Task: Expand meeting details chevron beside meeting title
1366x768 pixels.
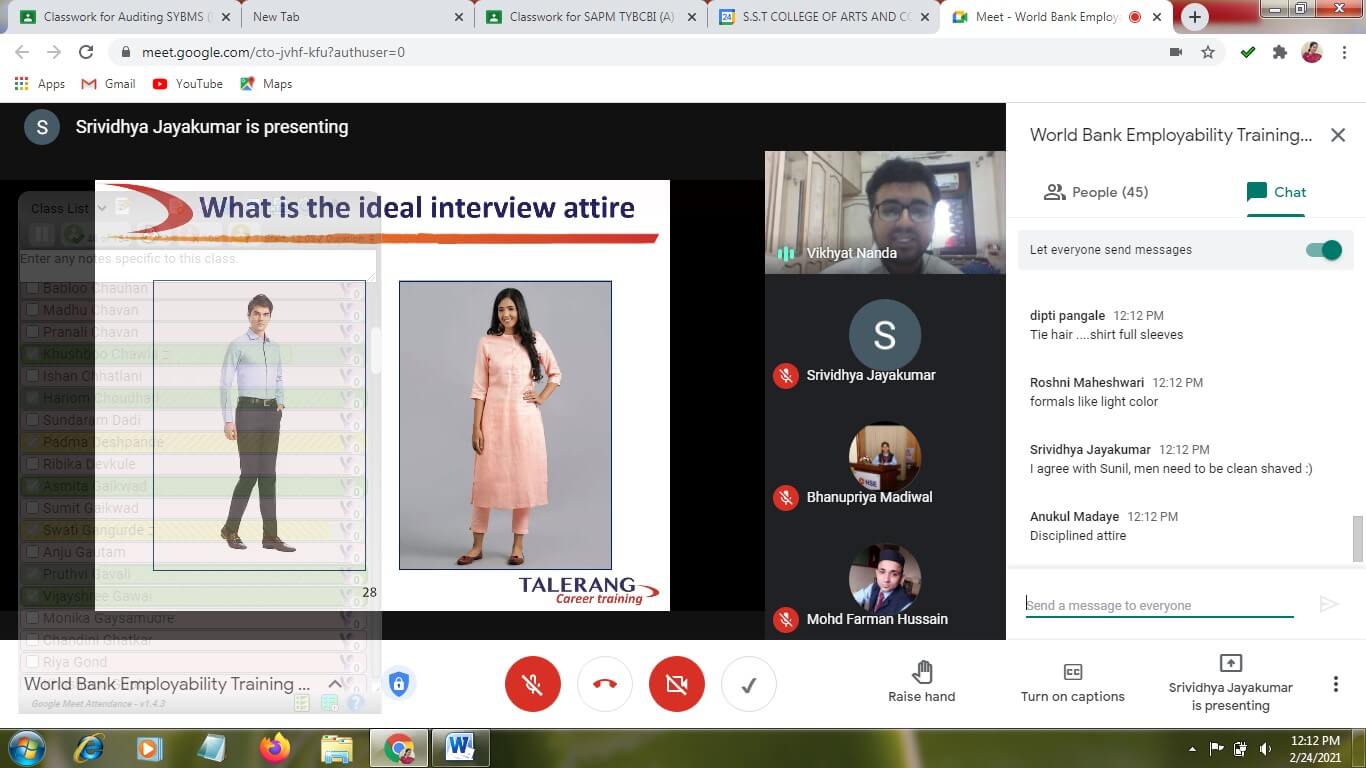Action: pos(335,684)
